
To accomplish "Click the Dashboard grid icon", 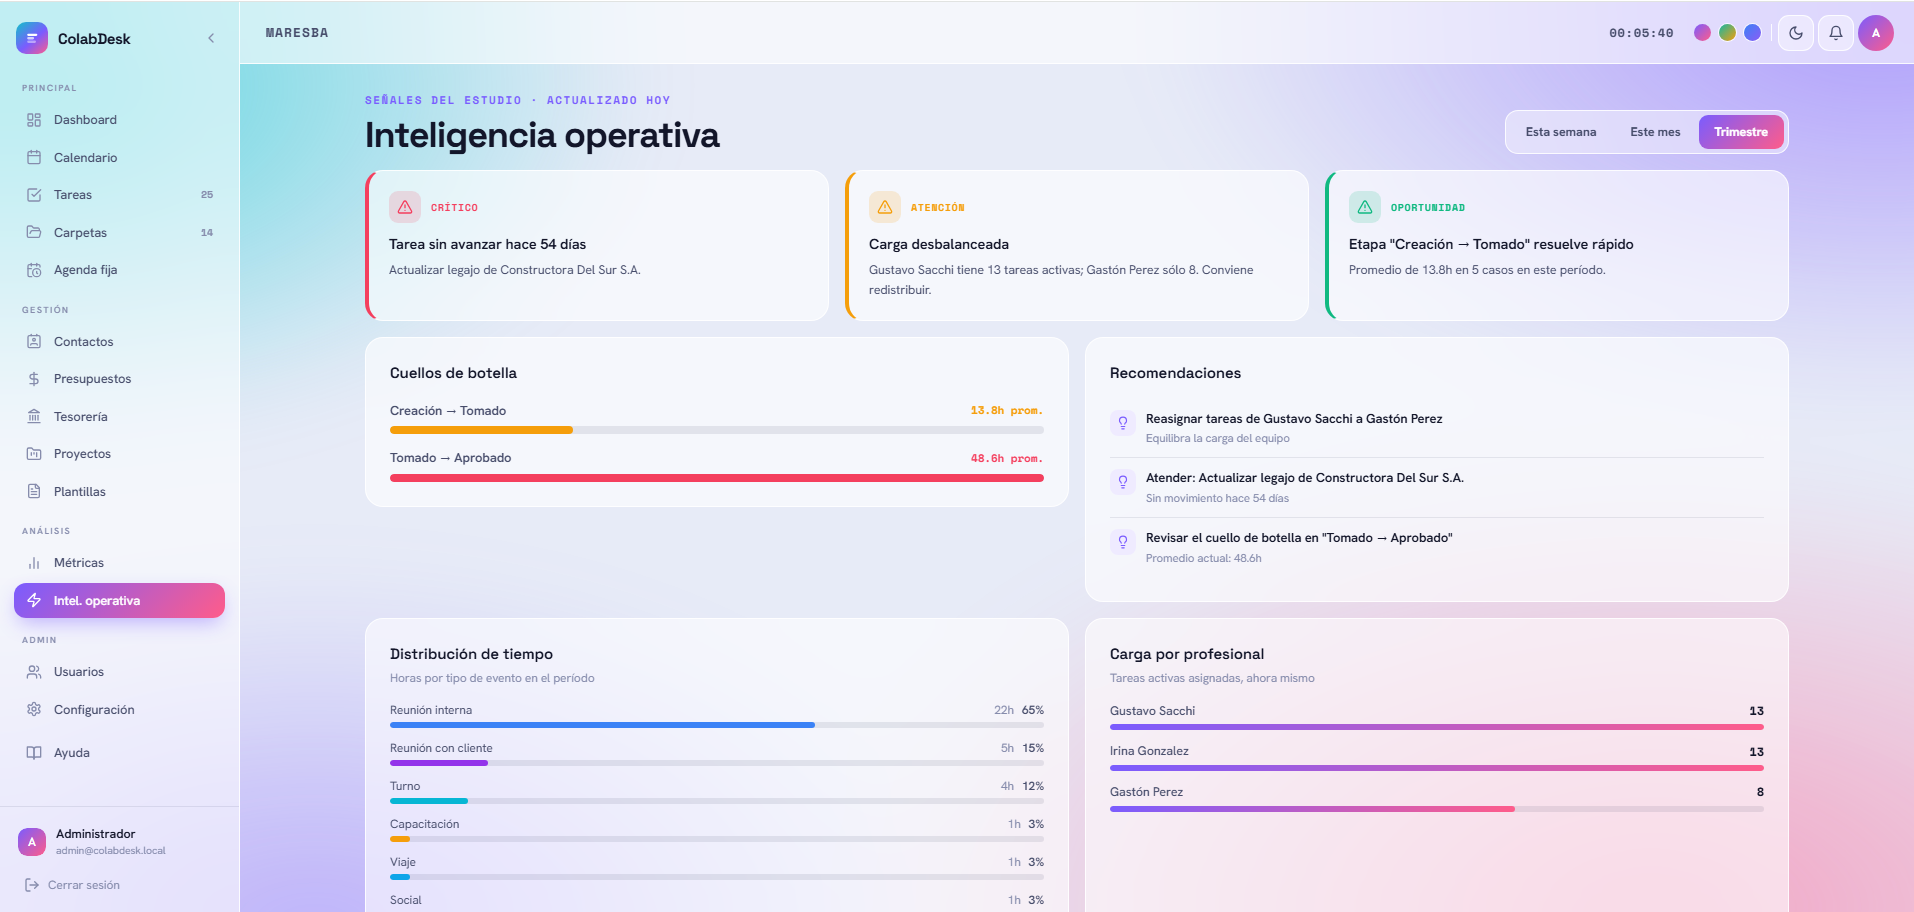I will click(34, 120).
